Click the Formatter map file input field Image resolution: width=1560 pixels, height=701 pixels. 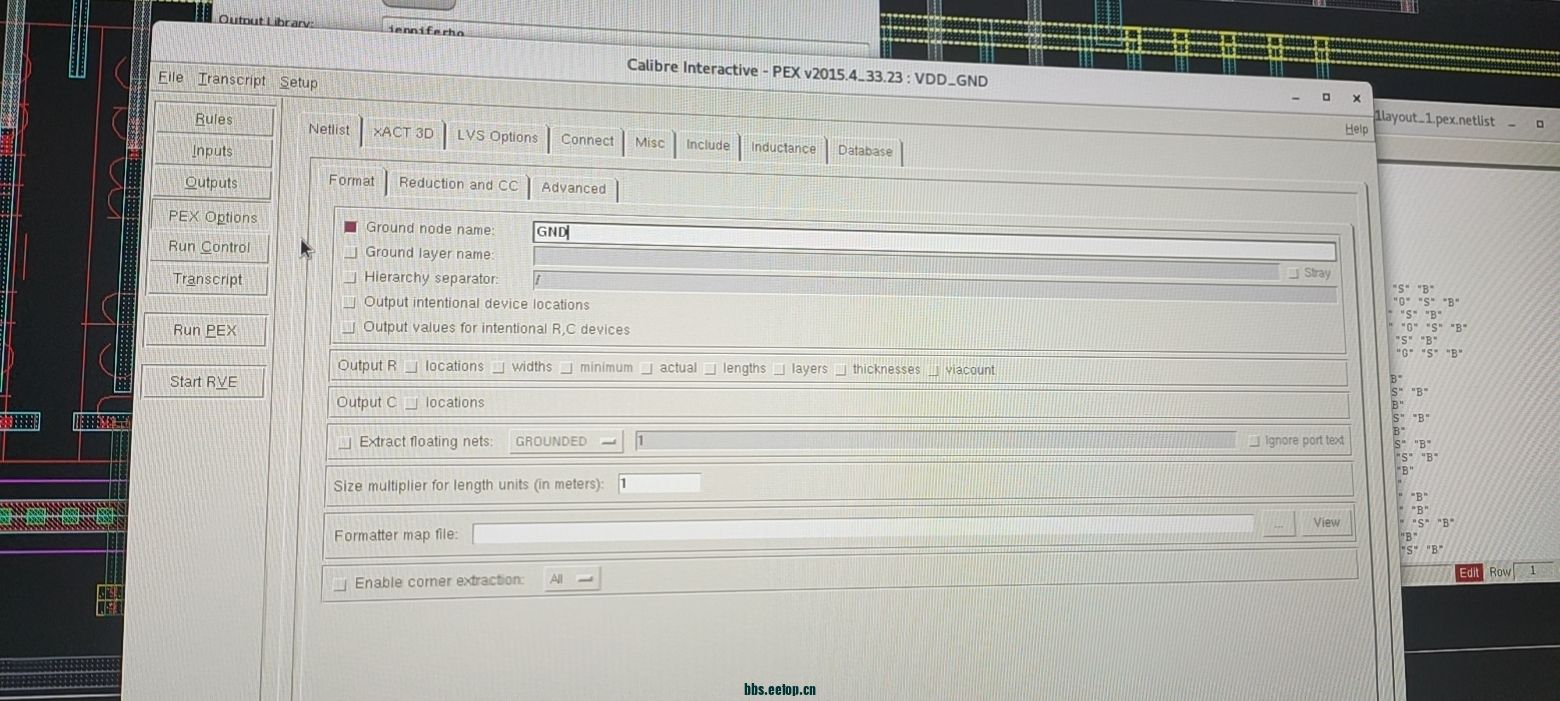click(862, 531)
